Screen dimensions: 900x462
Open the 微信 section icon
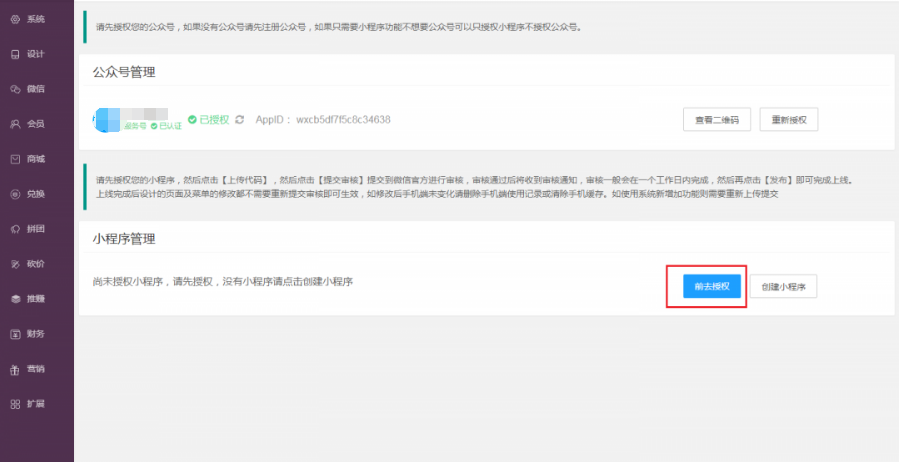point(15,89)
